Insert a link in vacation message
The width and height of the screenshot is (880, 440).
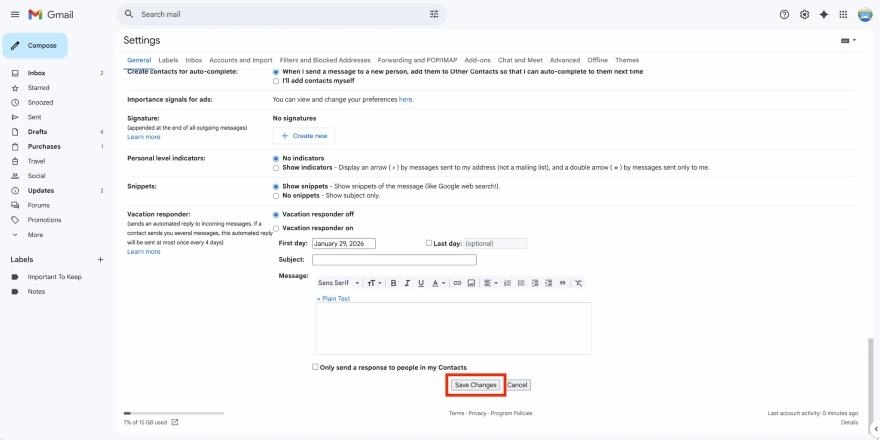pos(457,283)
